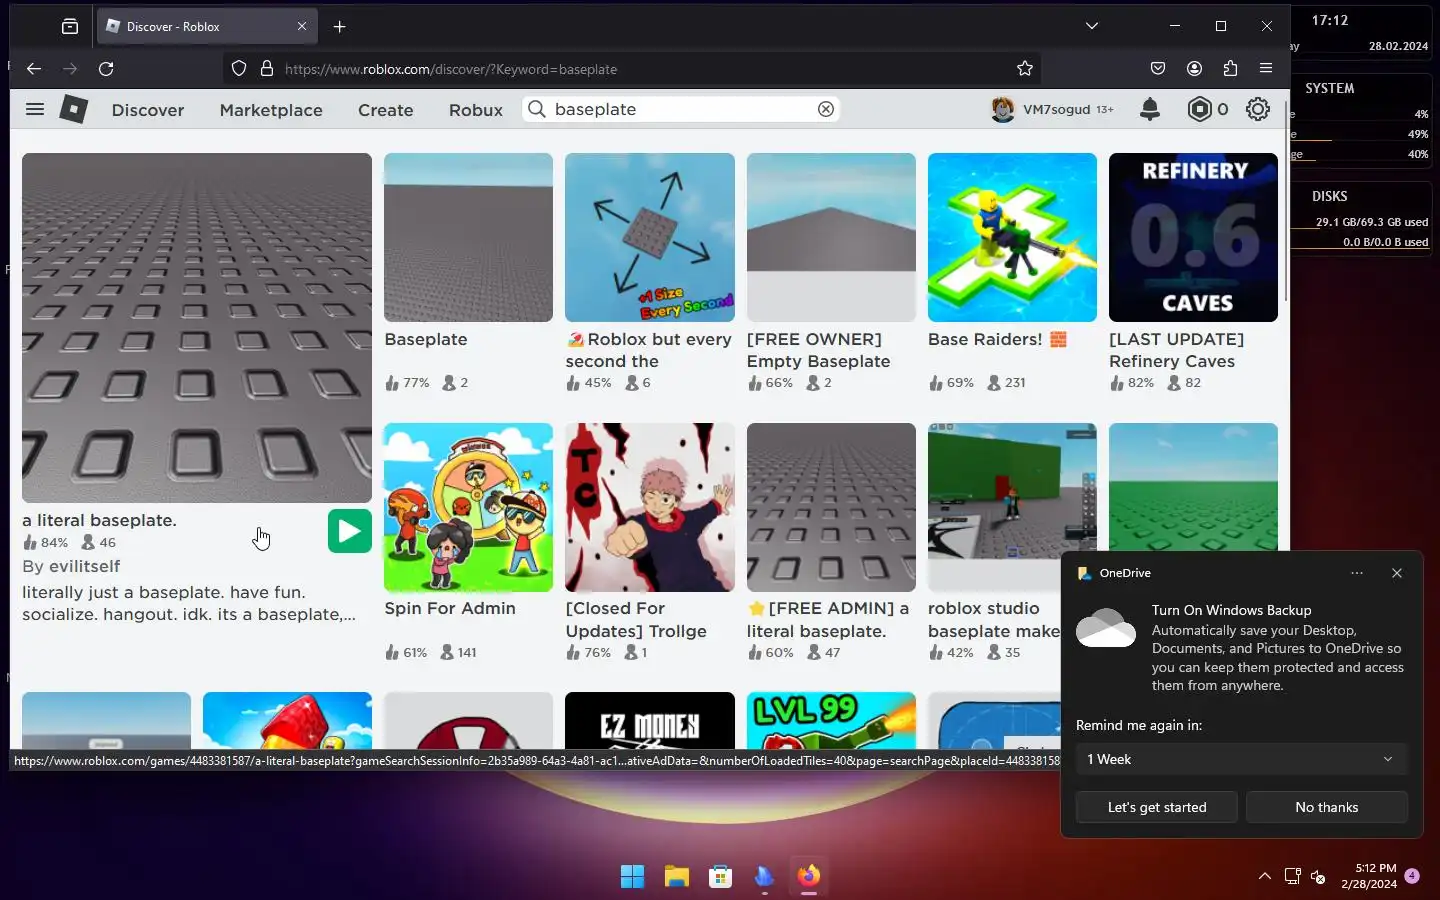The height and width of the screenshot is (900, 1440).
Task: Open the Refinery Caves thumbnail
Action: pos(1193,237)
